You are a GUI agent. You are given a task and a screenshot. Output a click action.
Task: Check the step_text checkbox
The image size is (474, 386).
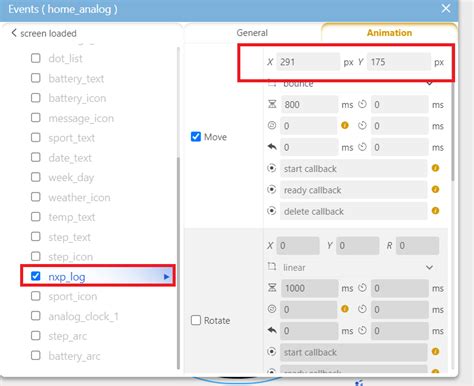[x=36, y=237]
